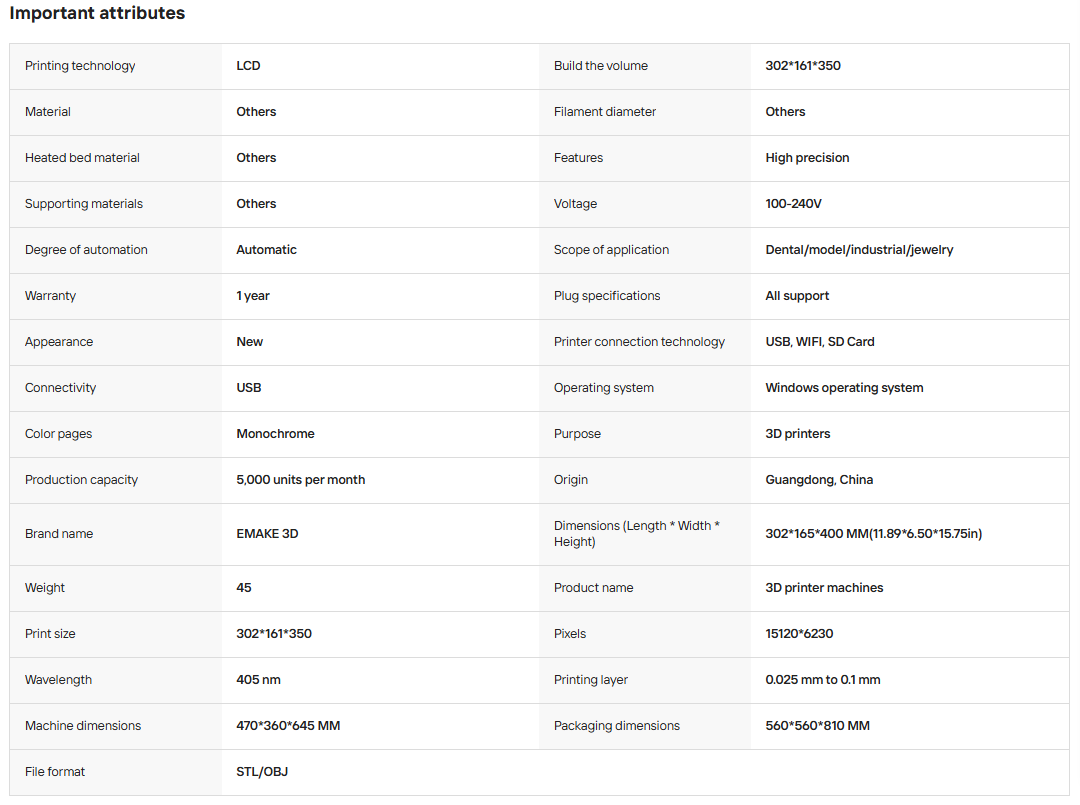Screen dimensions: 1080x805
Task: Click the 560*560*810 MM packaging dimensions
Action: (818, 726)
